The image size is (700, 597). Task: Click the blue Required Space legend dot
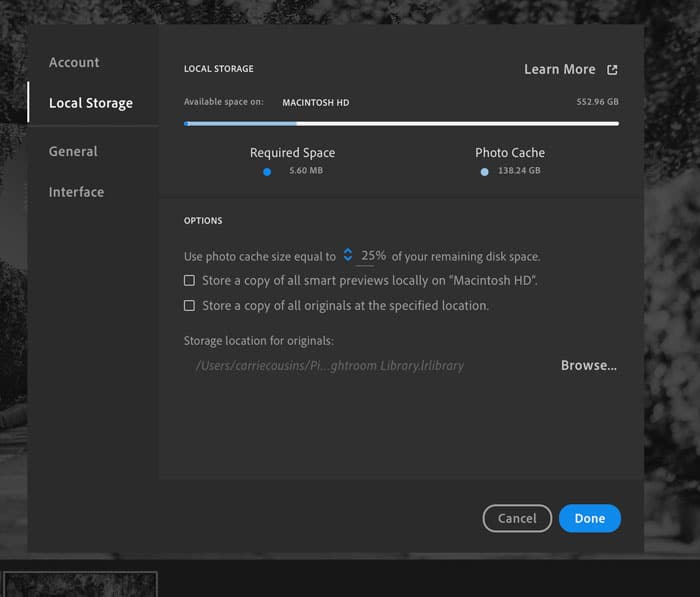coord(267,172)
